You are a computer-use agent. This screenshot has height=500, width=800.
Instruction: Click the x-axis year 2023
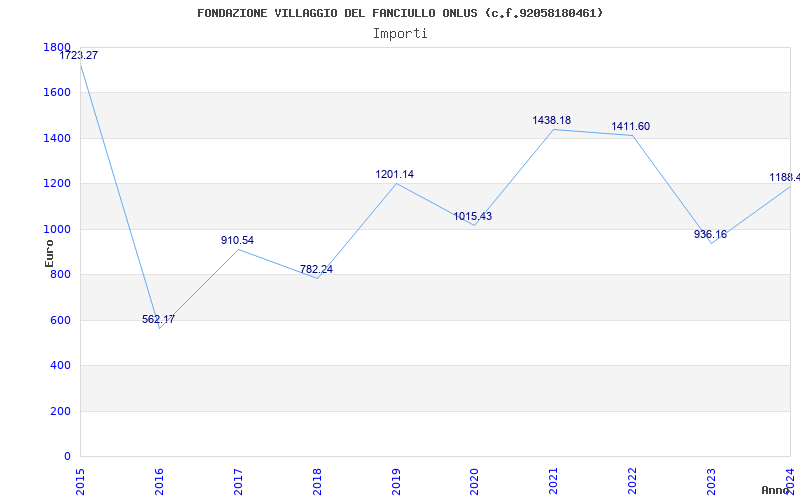click(x=711, y=481)
